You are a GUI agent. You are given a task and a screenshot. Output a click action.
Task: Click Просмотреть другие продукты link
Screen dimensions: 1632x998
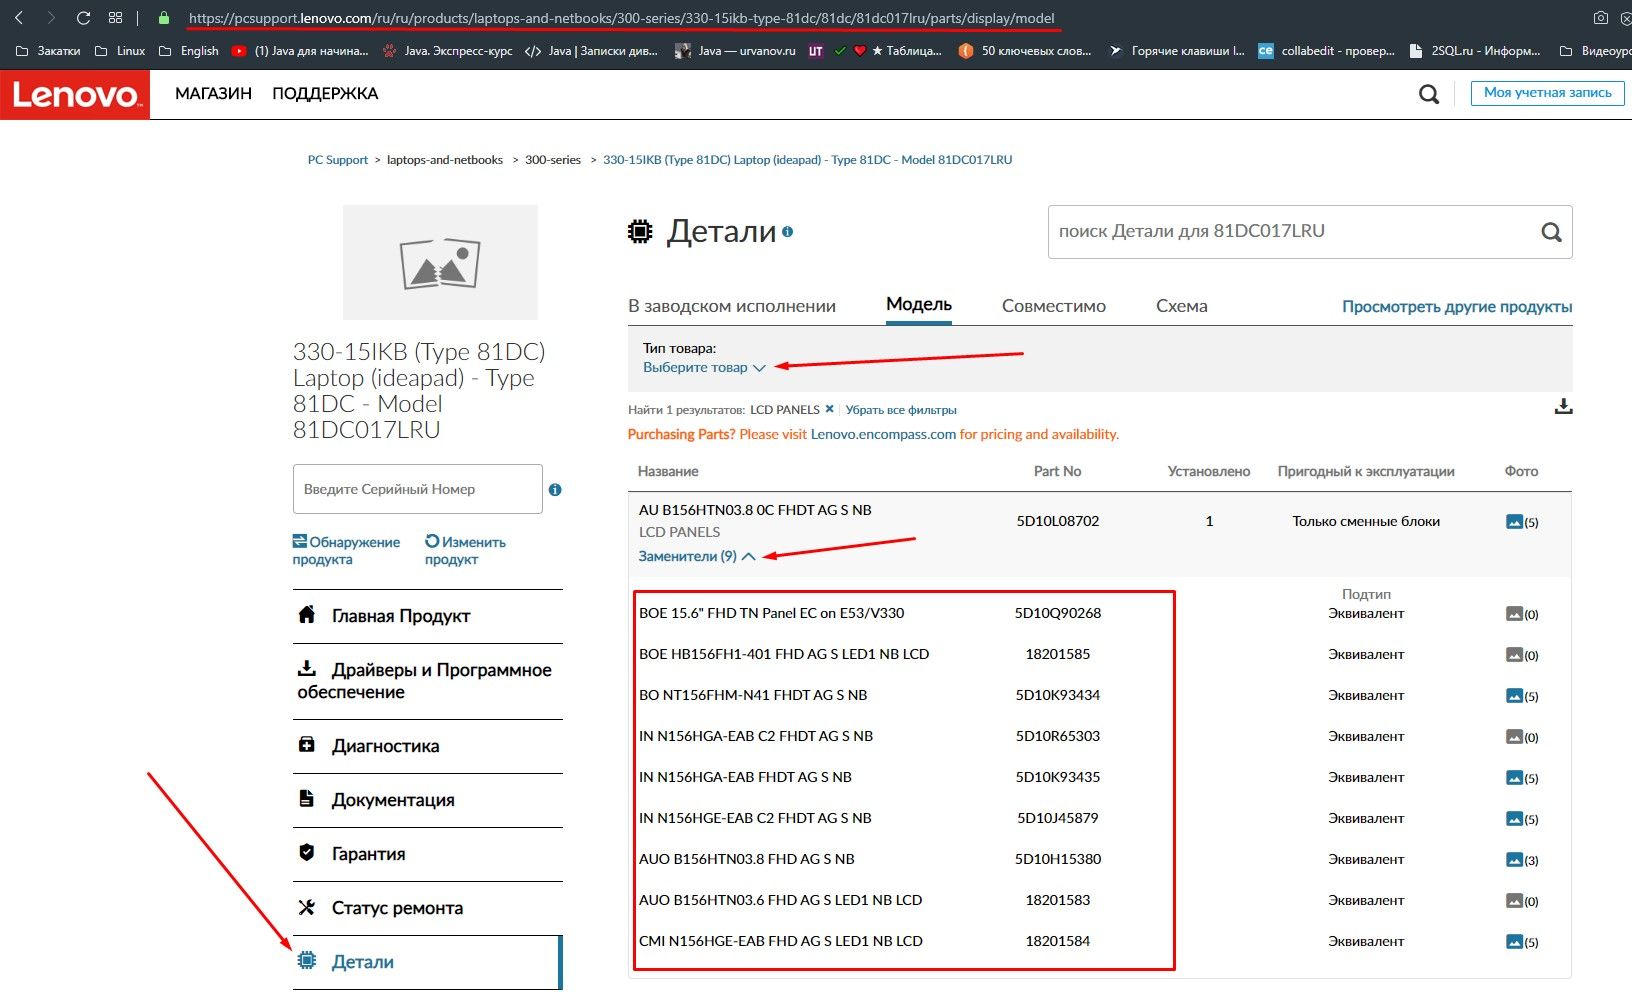tap(1457, 307)
